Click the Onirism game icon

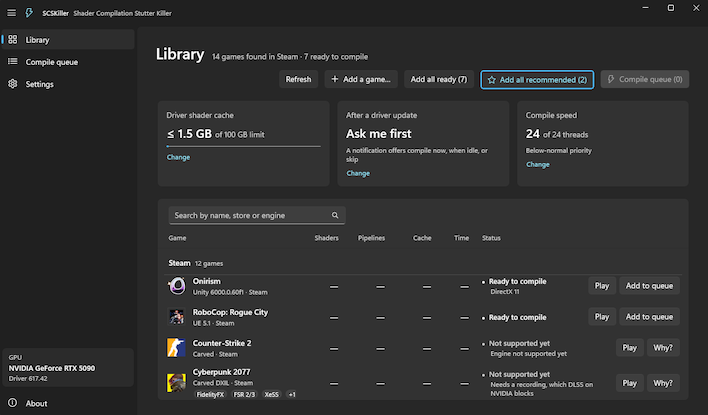(177, 286)
